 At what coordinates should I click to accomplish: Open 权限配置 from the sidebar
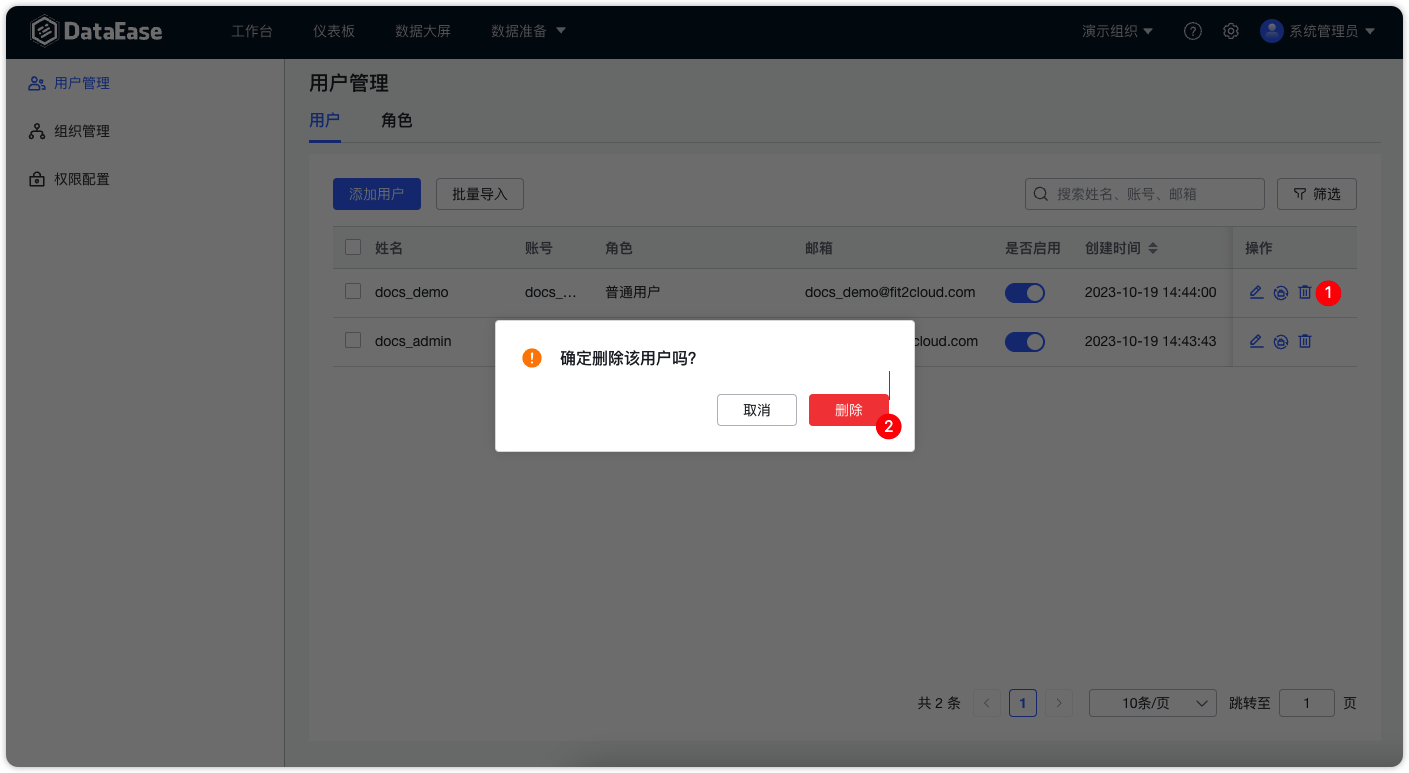coord(80,179)
